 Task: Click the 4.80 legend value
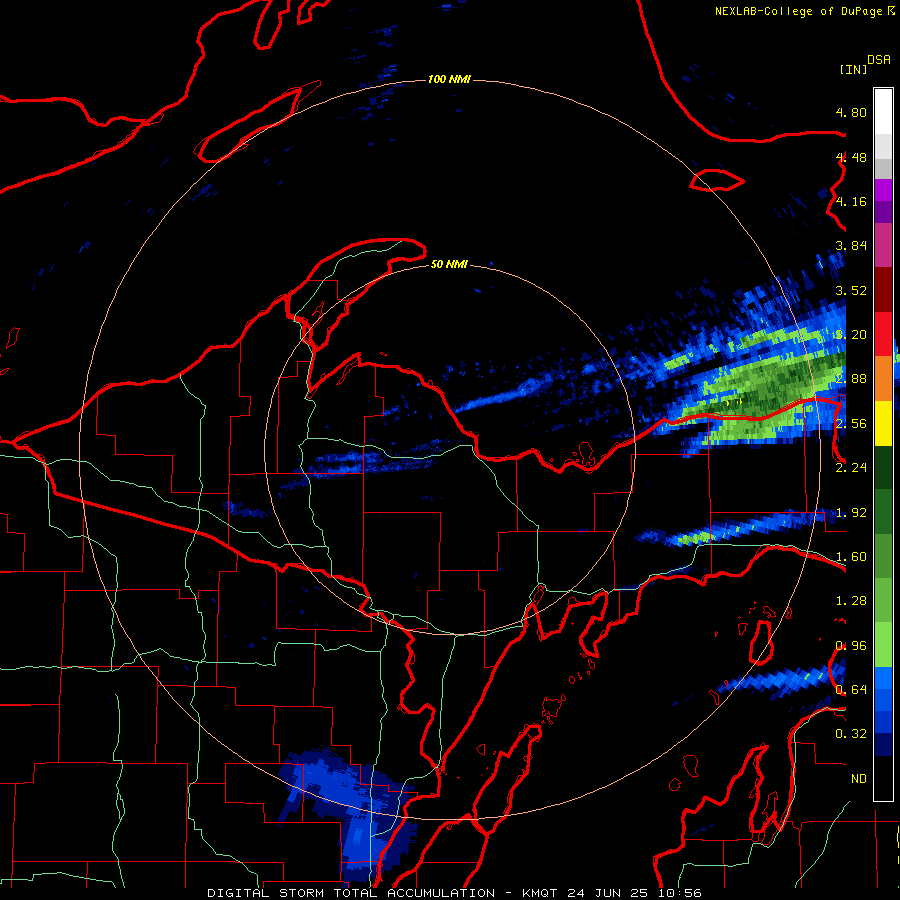click(x=851, y=112)
